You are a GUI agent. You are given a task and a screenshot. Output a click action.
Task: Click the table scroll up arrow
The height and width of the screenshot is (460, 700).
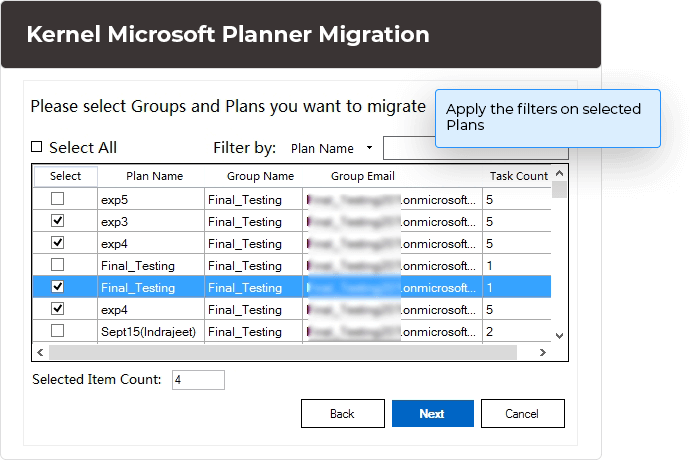click(x=559, y=173)
